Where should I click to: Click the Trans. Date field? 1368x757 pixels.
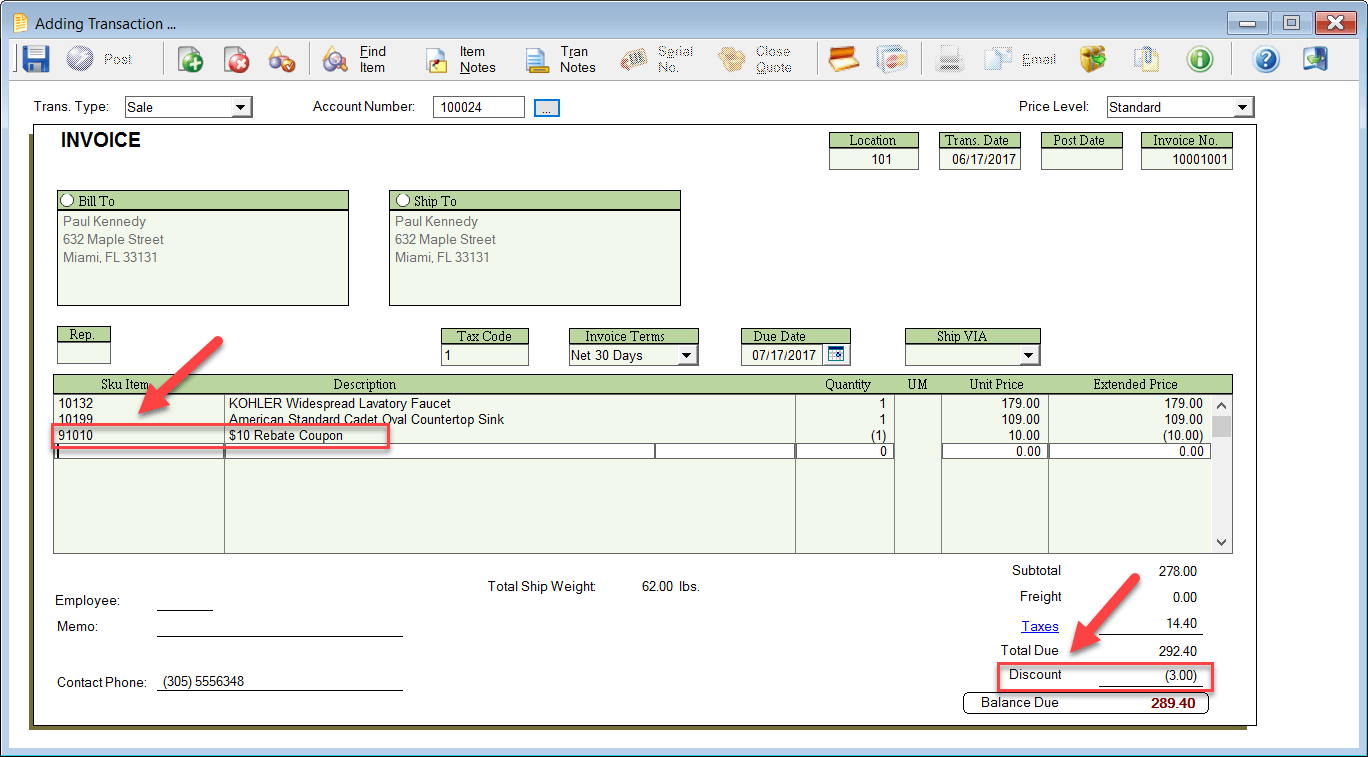(x=980, y=159)
